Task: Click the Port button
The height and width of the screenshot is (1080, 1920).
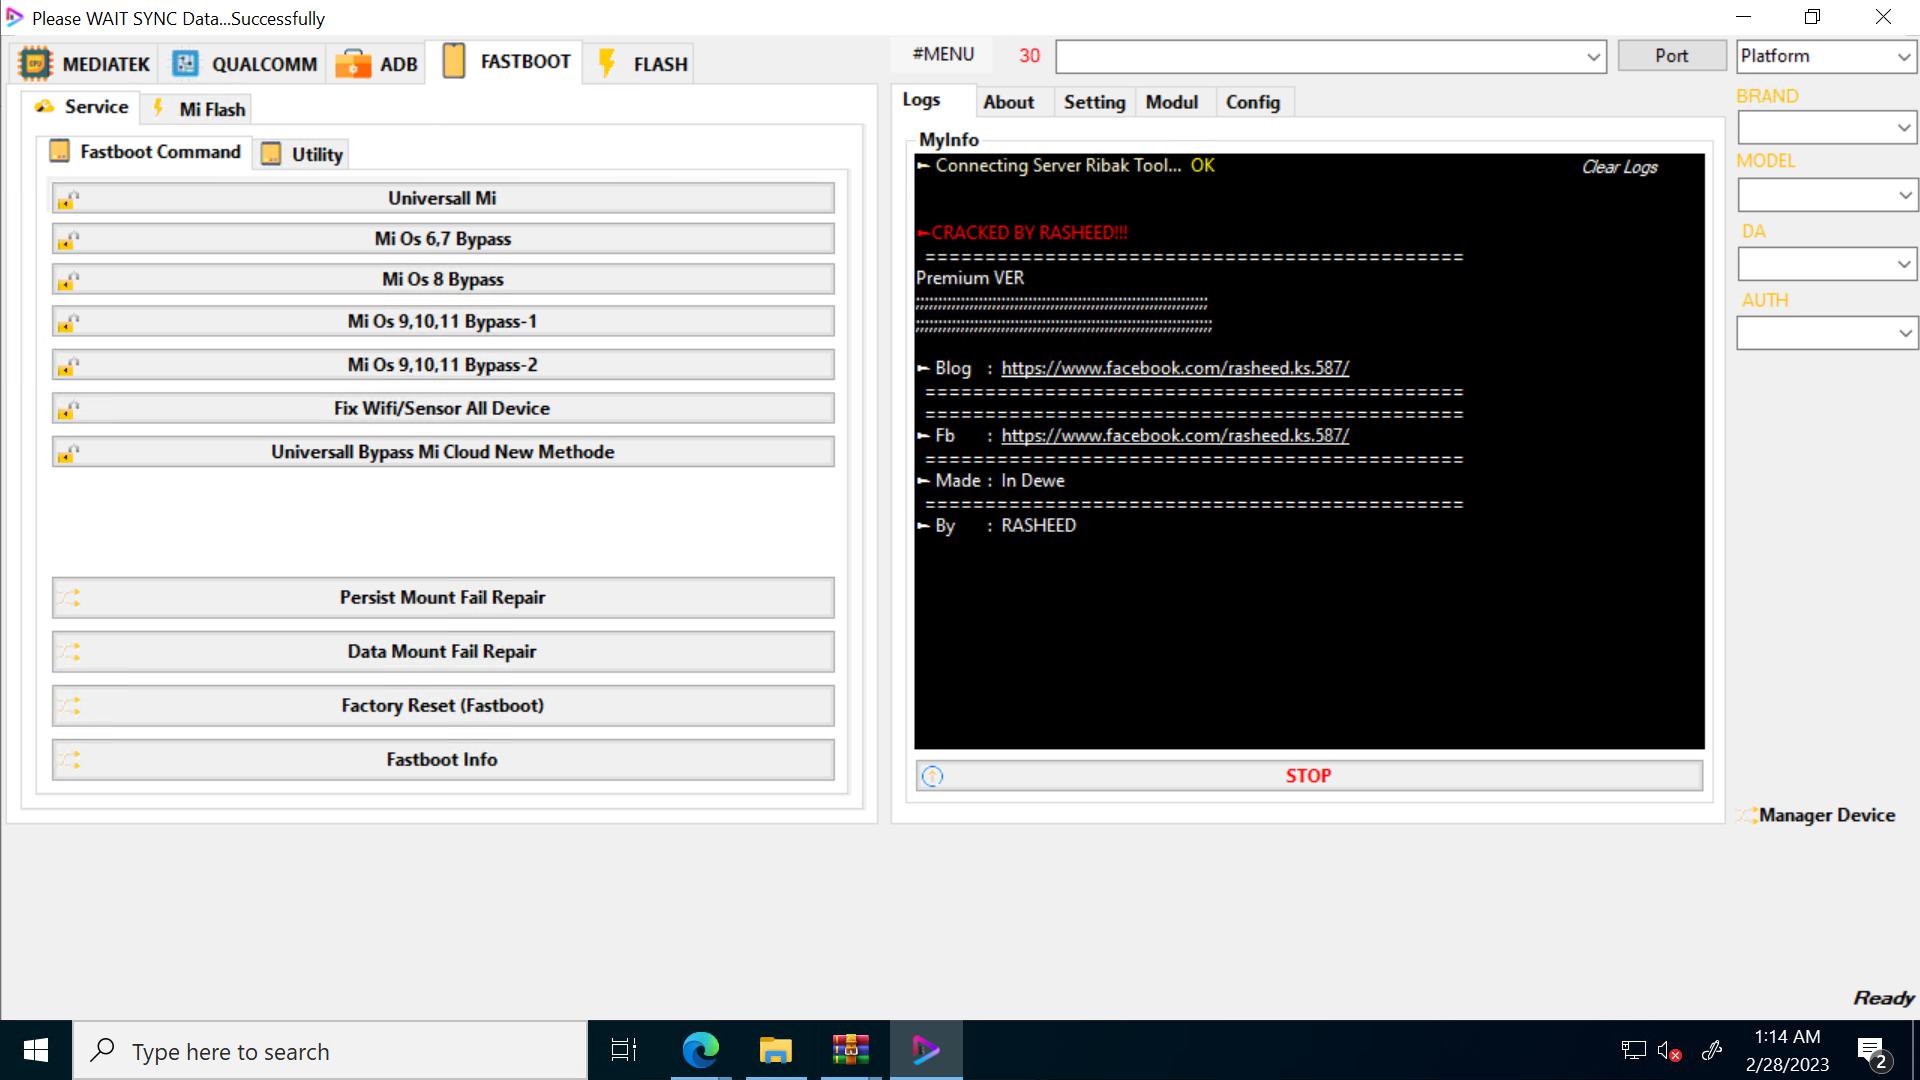Action: tap(1671, 56)
